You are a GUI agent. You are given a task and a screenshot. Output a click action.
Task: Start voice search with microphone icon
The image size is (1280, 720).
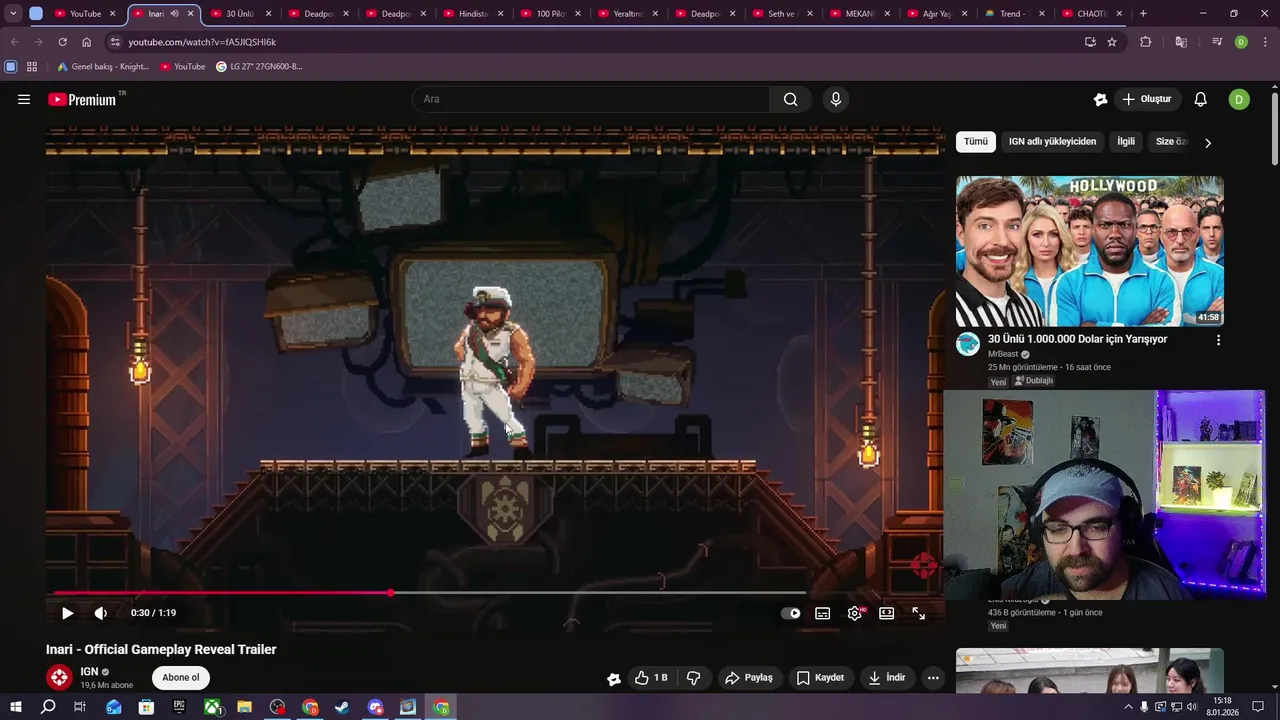(836, 99)
